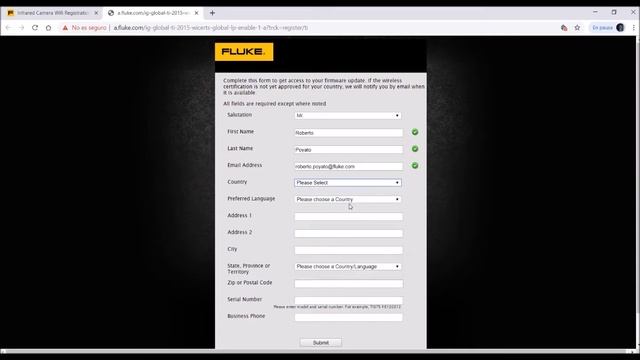Viewport: 640px width, 360px height.
Task: Focus the Zip or Postal Code field
Action: tap(349, 283)
